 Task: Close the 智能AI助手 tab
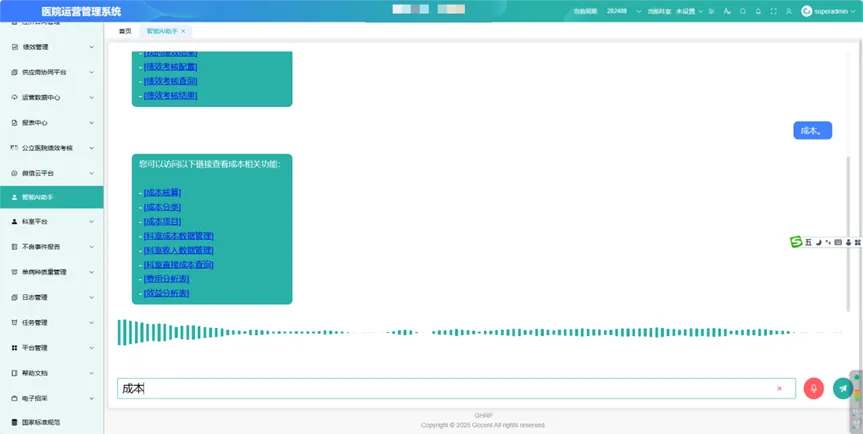click(x=183, y=32)
